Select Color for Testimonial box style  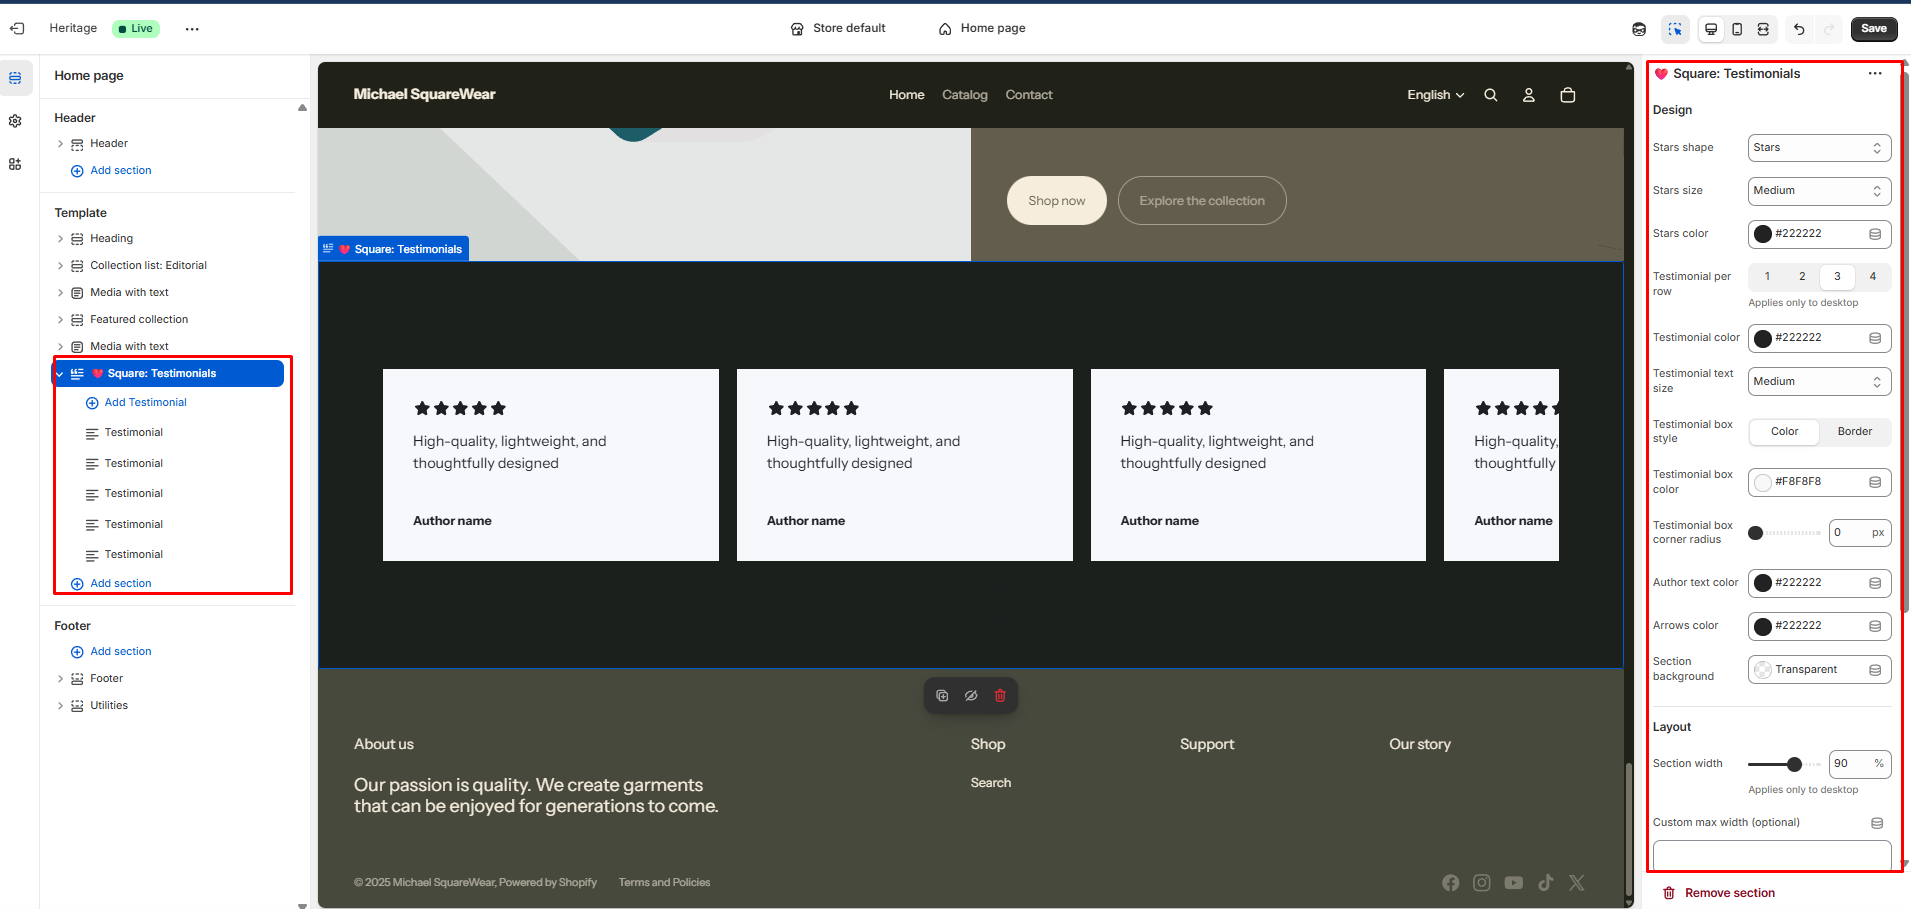tap(1784, 432)
